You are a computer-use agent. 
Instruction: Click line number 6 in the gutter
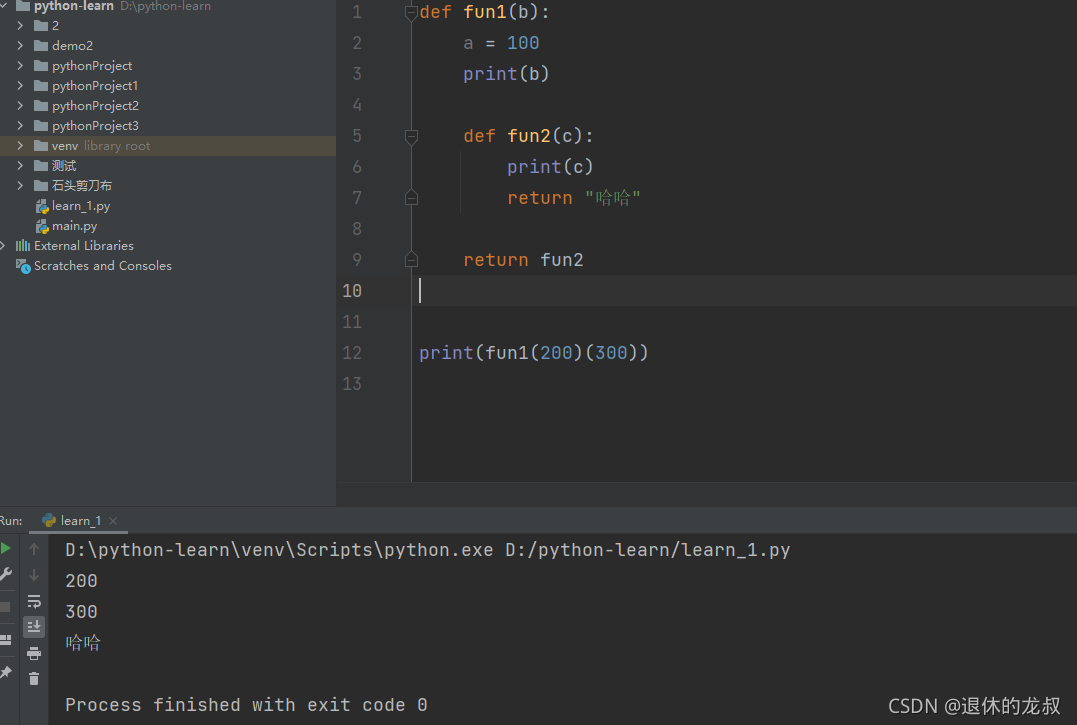[356, 167]
